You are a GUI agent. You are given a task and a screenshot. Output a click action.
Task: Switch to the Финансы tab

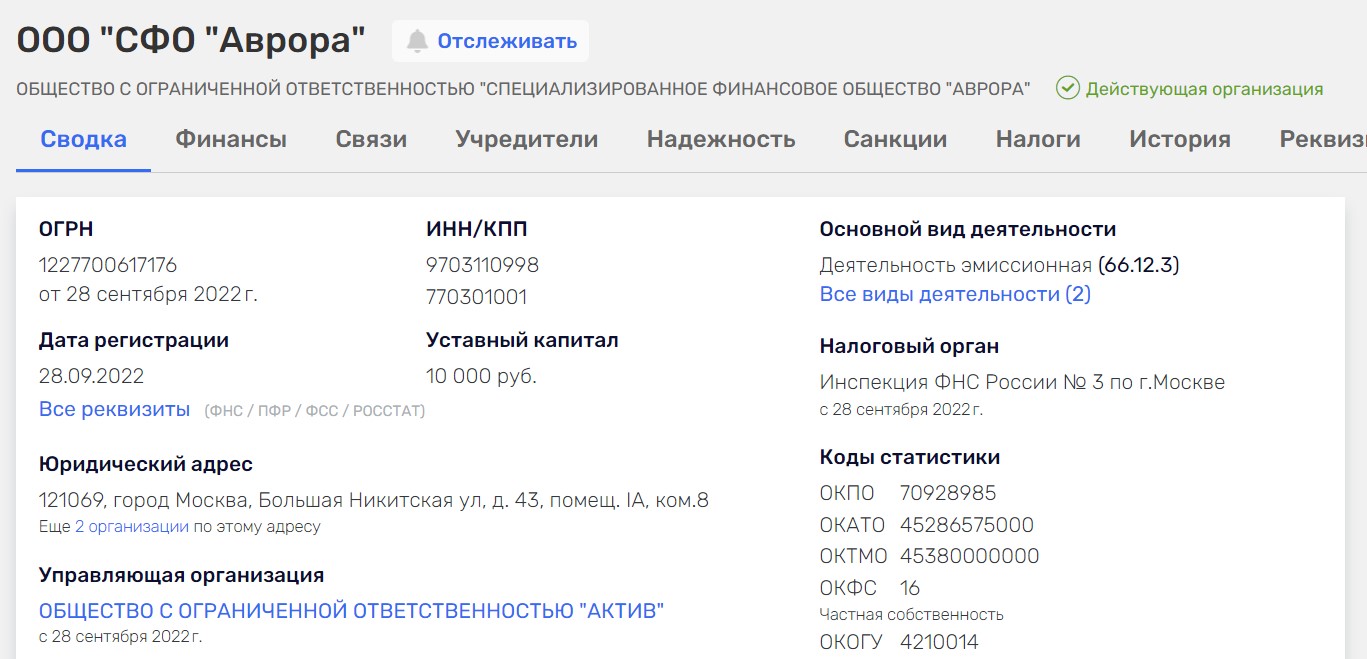(x=231, y=140)
